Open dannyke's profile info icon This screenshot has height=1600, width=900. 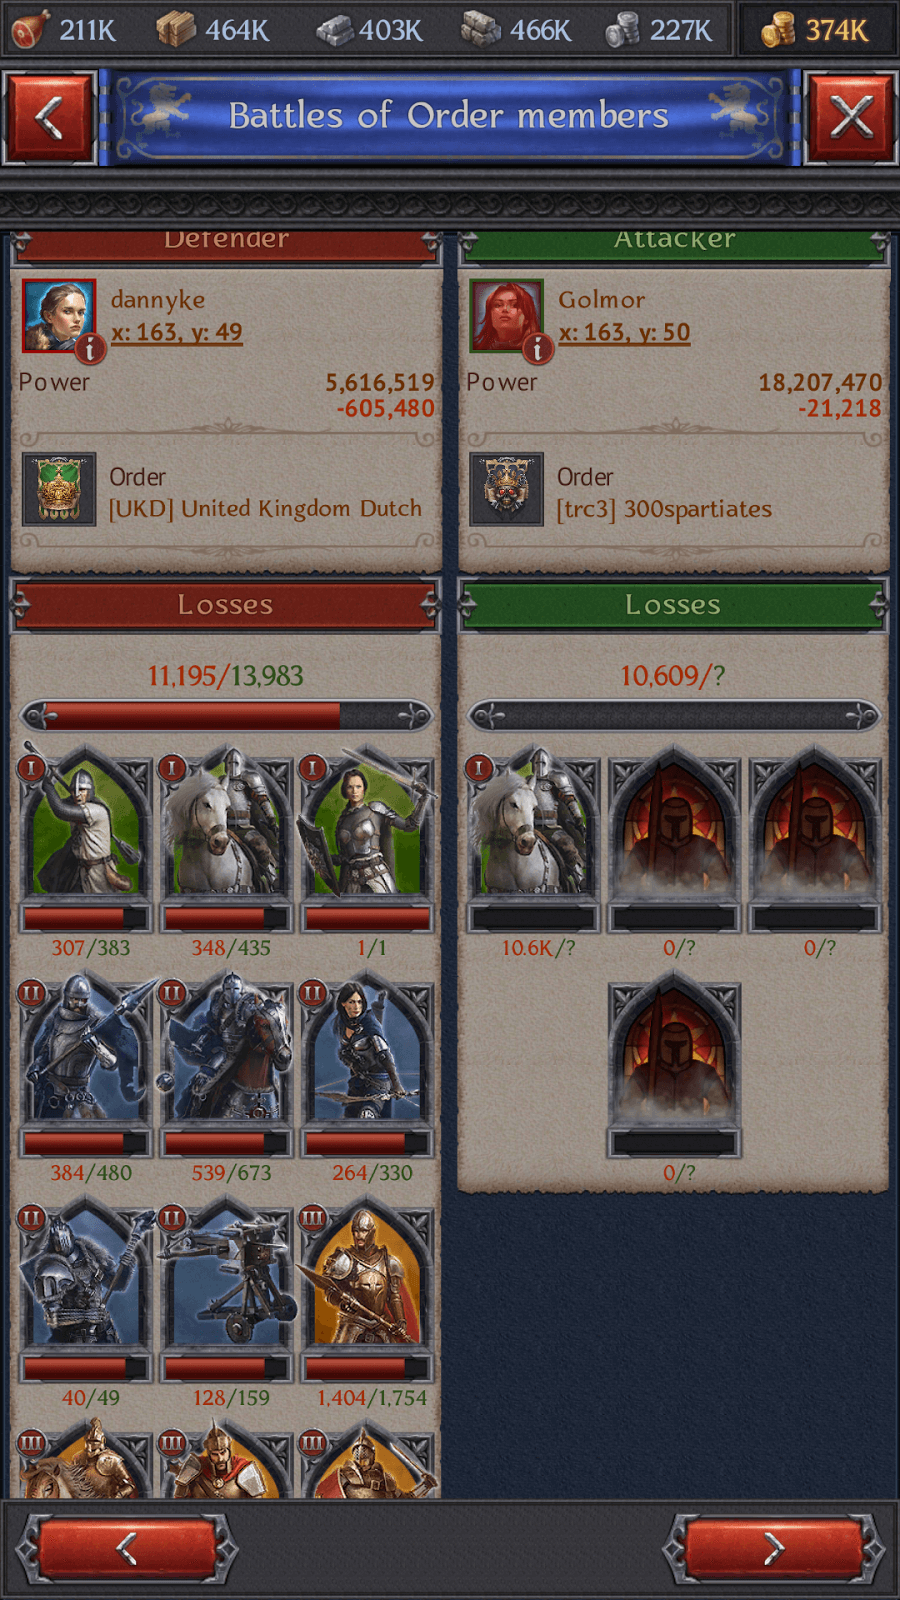pyautogui.click(x=90, y=347)
